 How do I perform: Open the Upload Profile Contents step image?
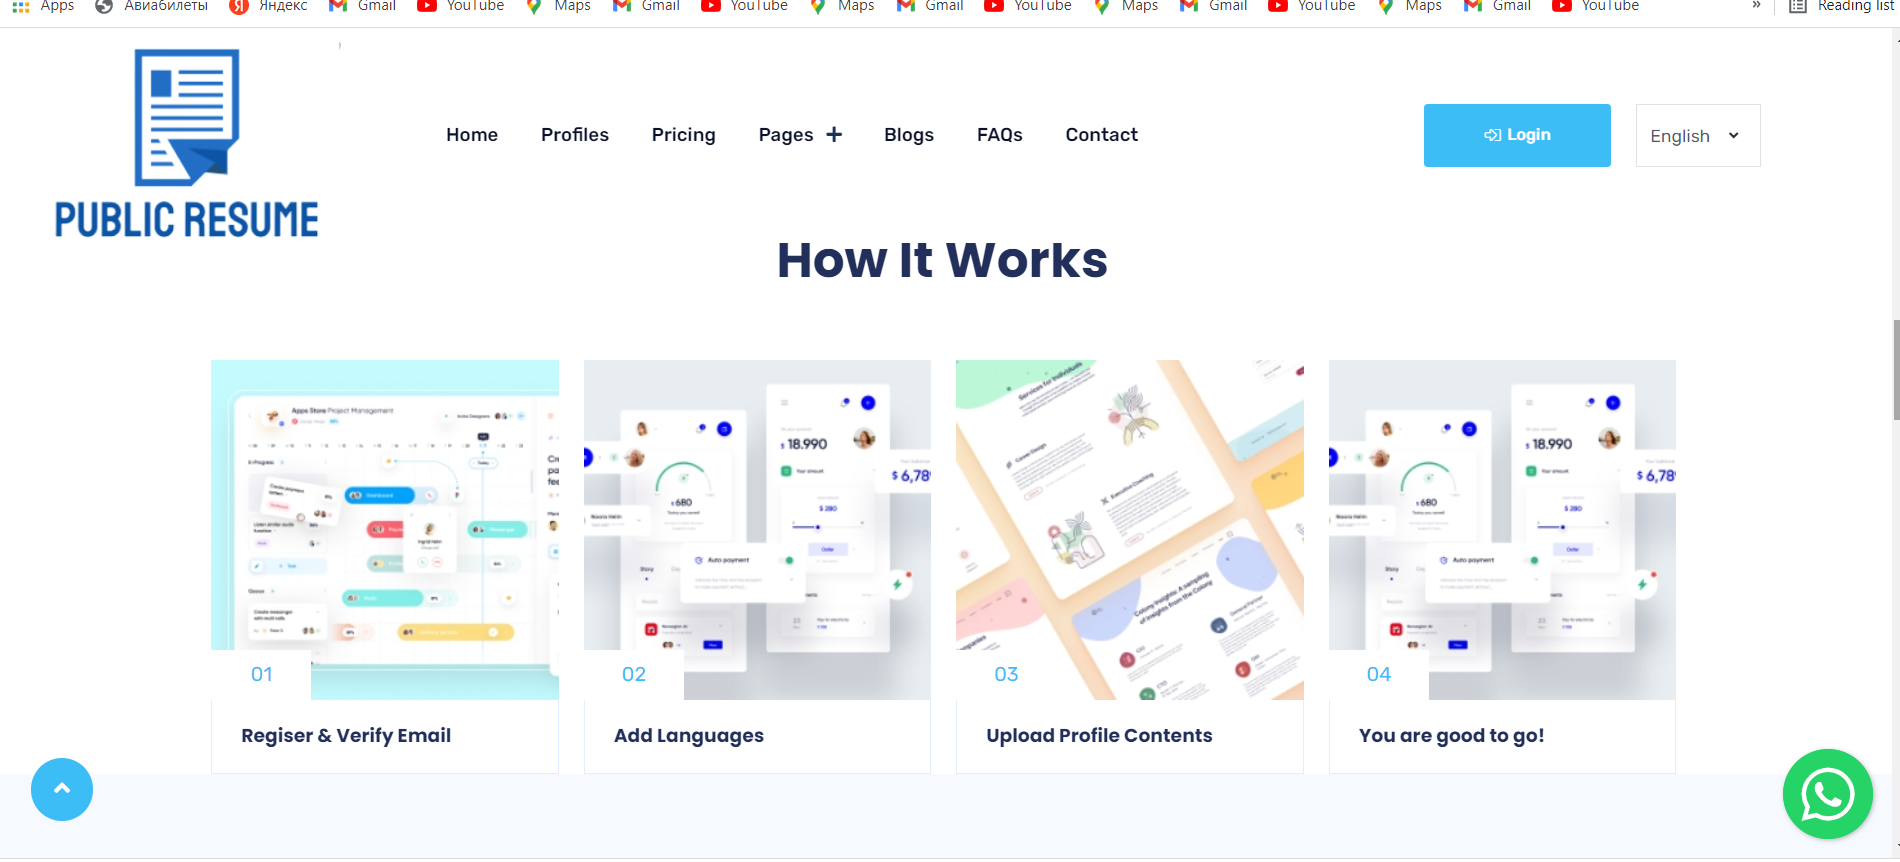point(1130,529)
